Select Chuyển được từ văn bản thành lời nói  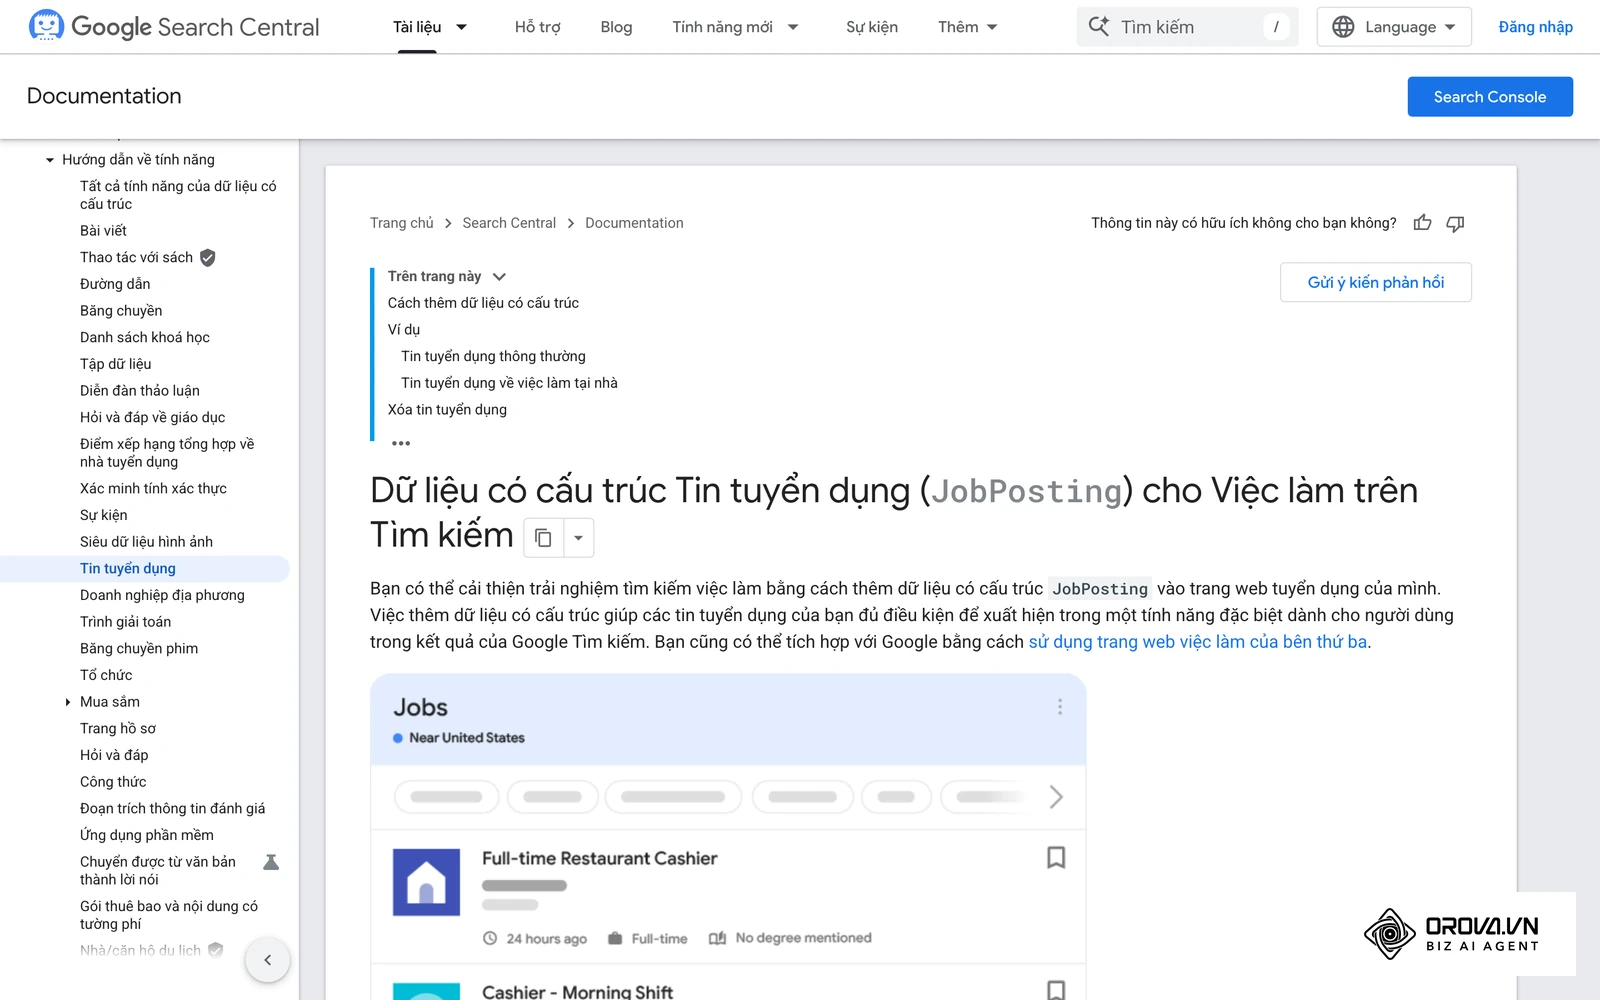click(x=158, y=870)
